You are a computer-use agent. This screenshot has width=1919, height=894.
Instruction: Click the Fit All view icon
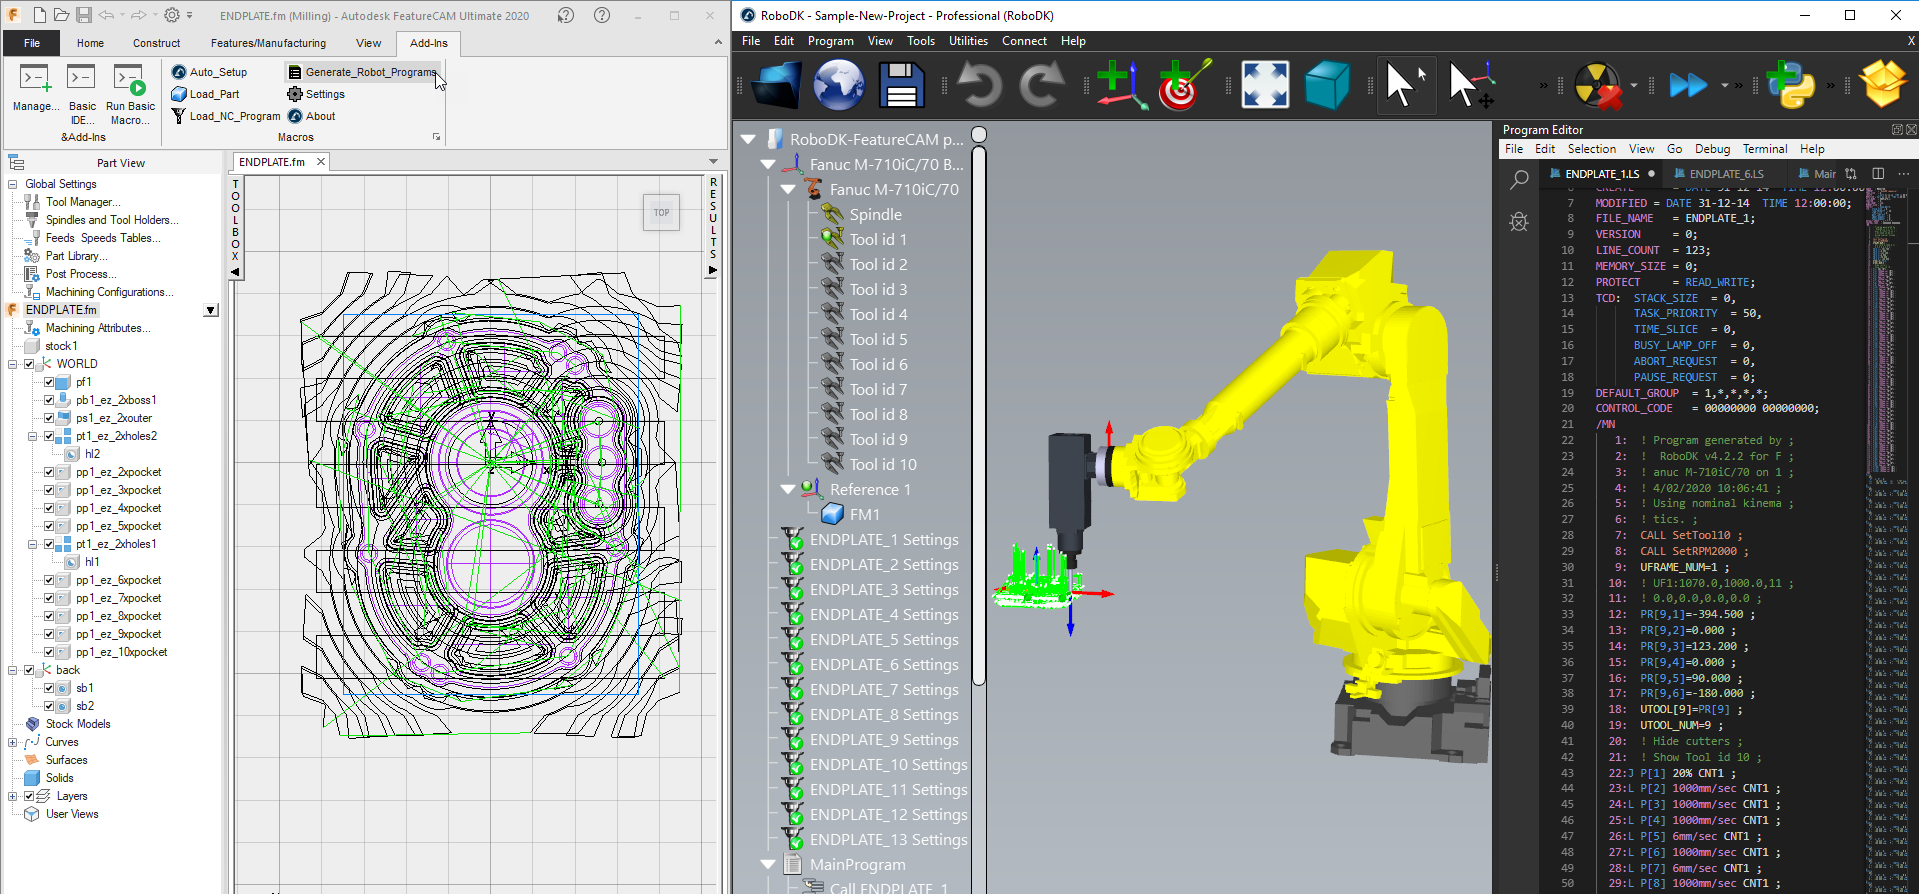tap(1265, 85)
